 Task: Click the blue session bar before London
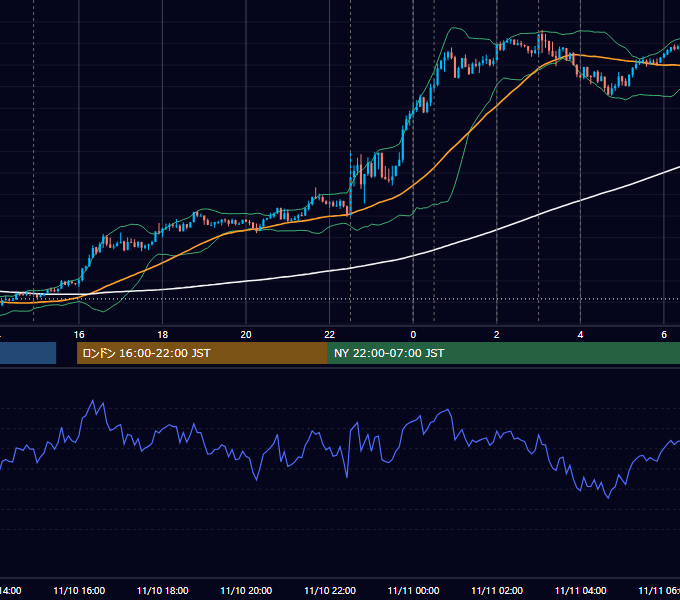coord(28,353)
